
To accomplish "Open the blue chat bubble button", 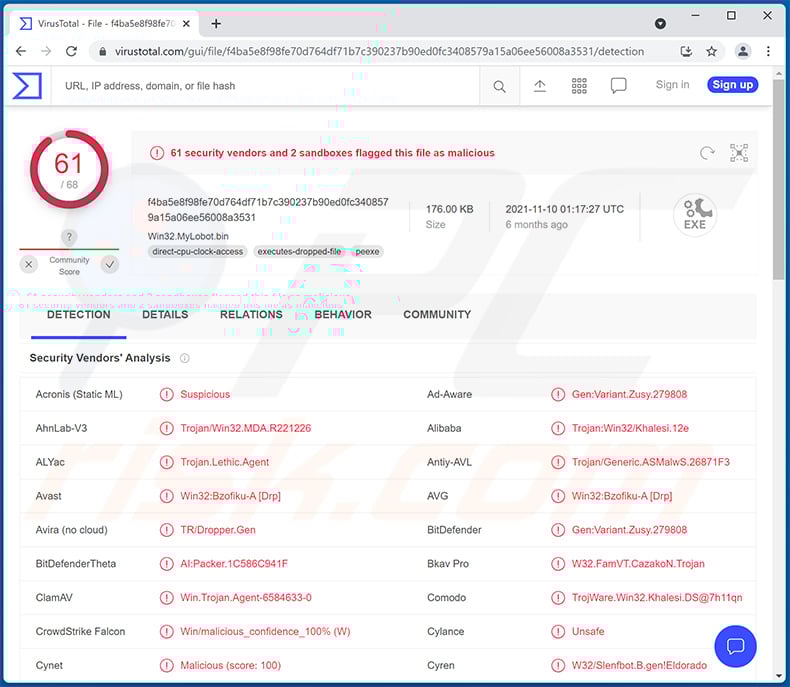I will (735, 646).
